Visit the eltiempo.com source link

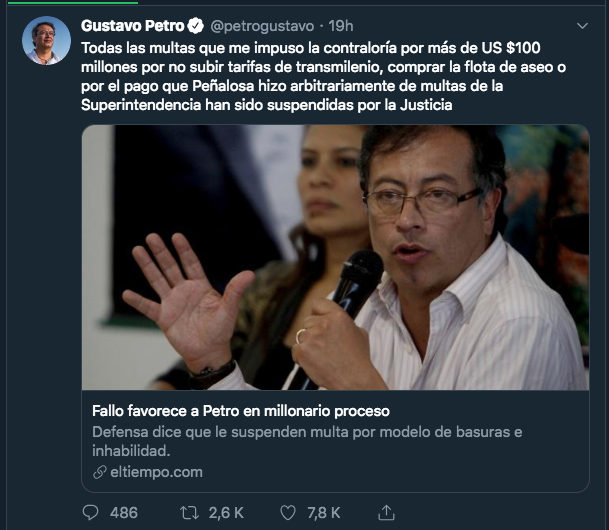click(x=157, y=472)
